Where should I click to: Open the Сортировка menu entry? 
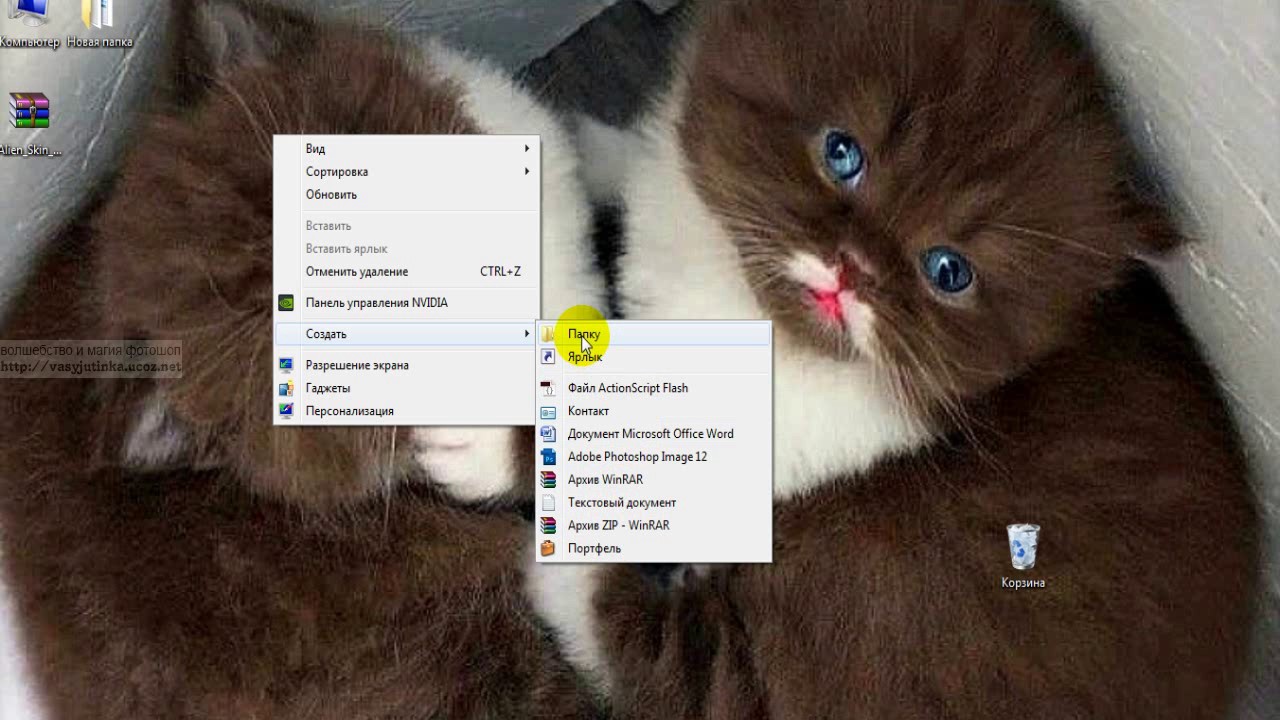[406, 172]
